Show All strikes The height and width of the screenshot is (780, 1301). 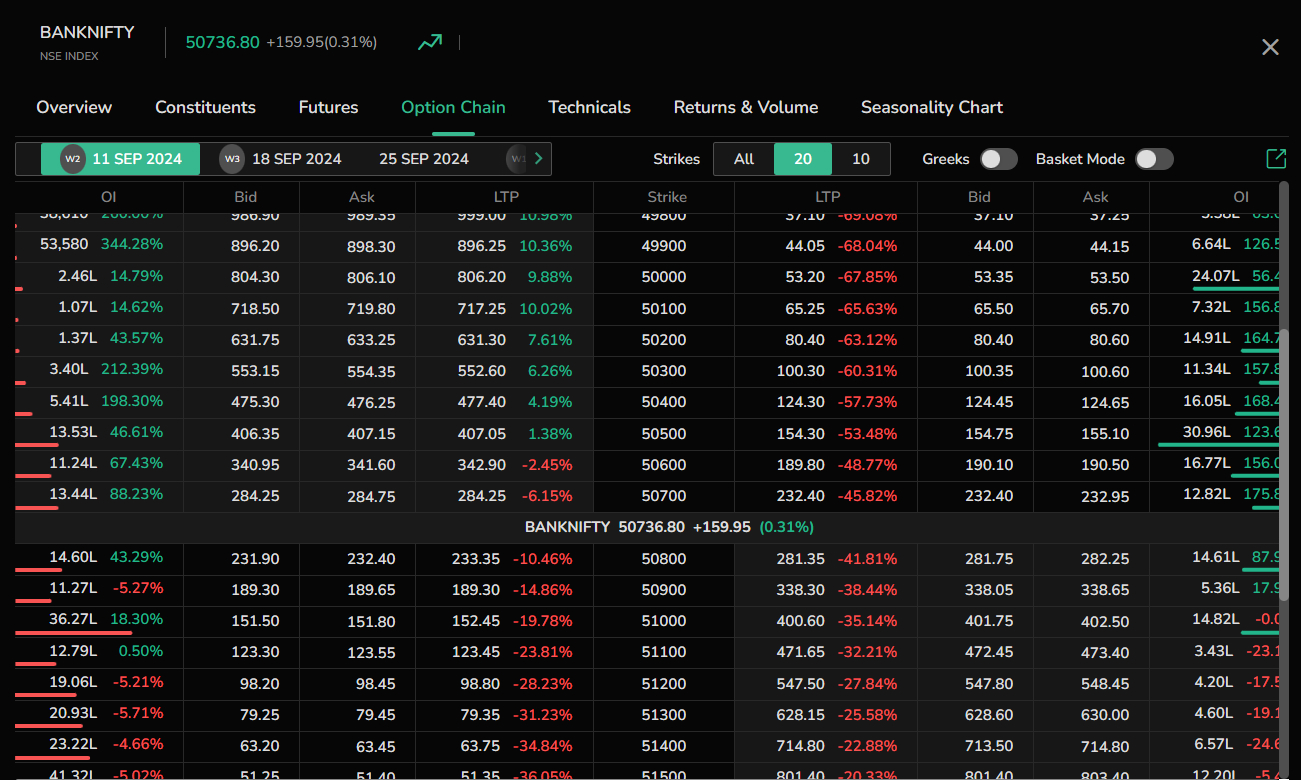744,159
